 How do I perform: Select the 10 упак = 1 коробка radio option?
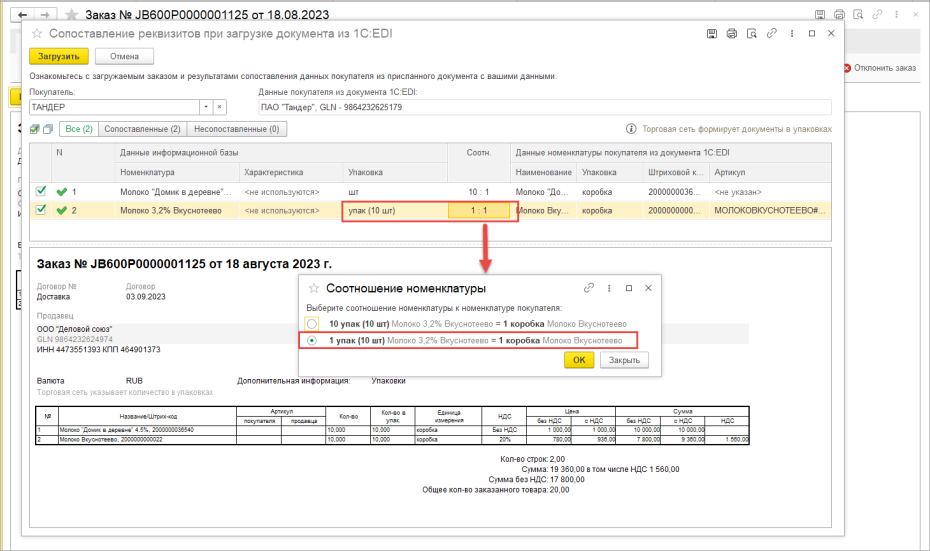[x=312, y=324]
